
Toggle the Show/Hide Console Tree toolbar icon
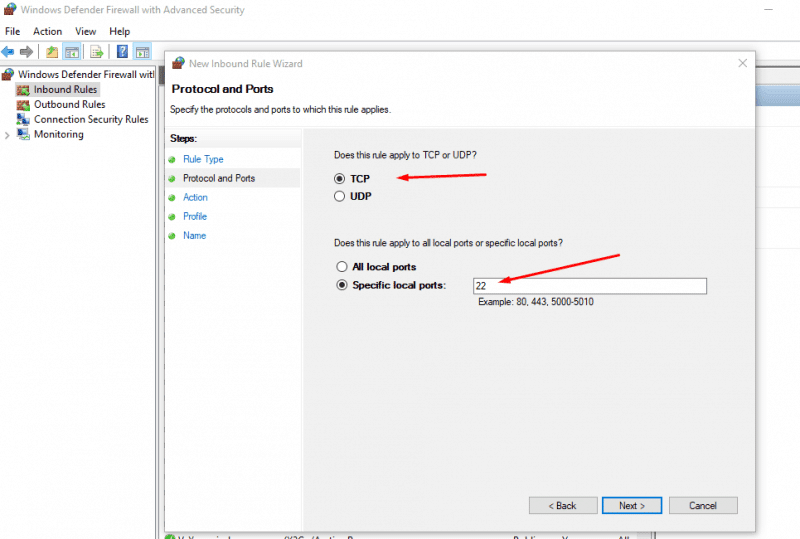tap(72, 52)
